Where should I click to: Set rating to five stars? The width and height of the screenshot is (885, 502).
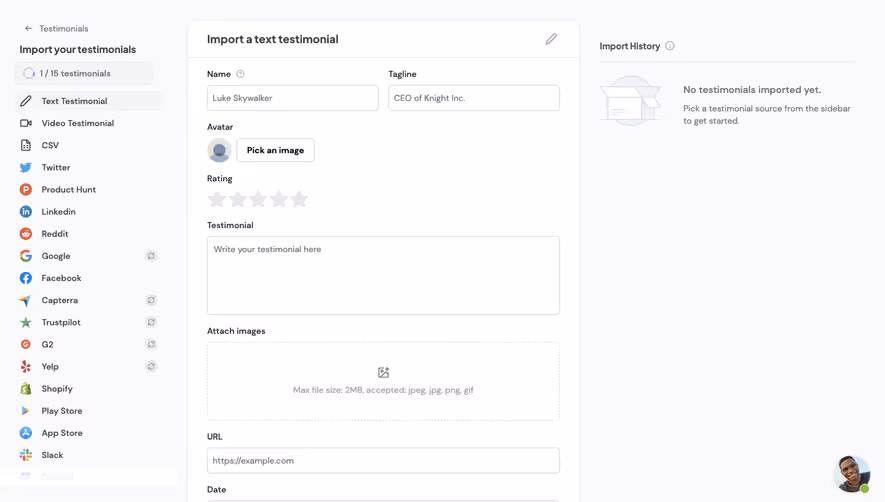(299, 199)
